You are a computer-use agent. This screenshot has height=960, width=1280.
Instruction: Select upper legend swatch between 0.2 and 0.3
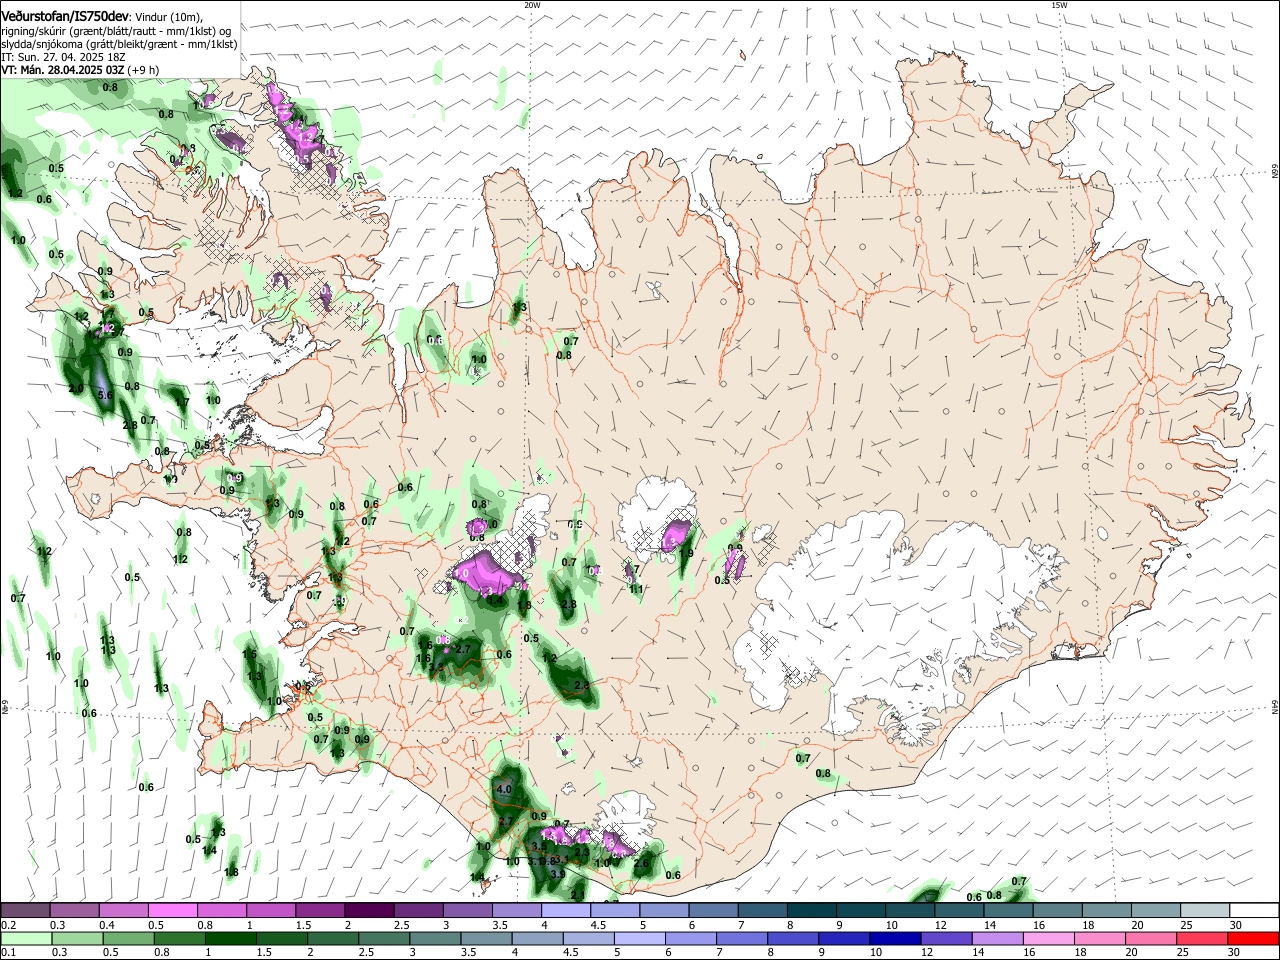coord(26,910)
